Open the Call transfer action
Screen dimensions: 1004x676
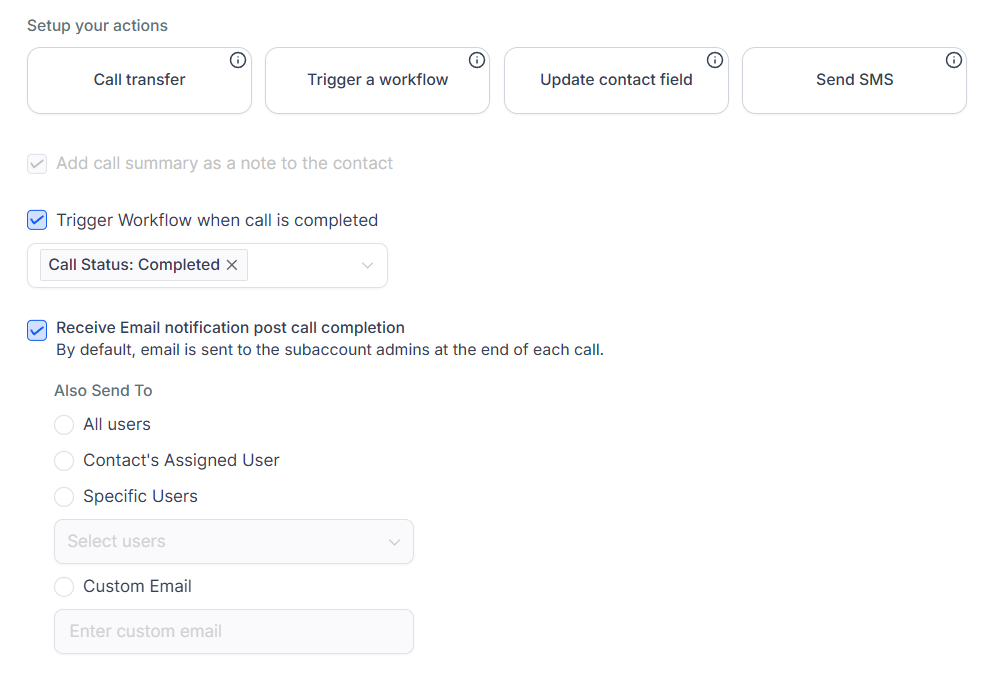139,80
